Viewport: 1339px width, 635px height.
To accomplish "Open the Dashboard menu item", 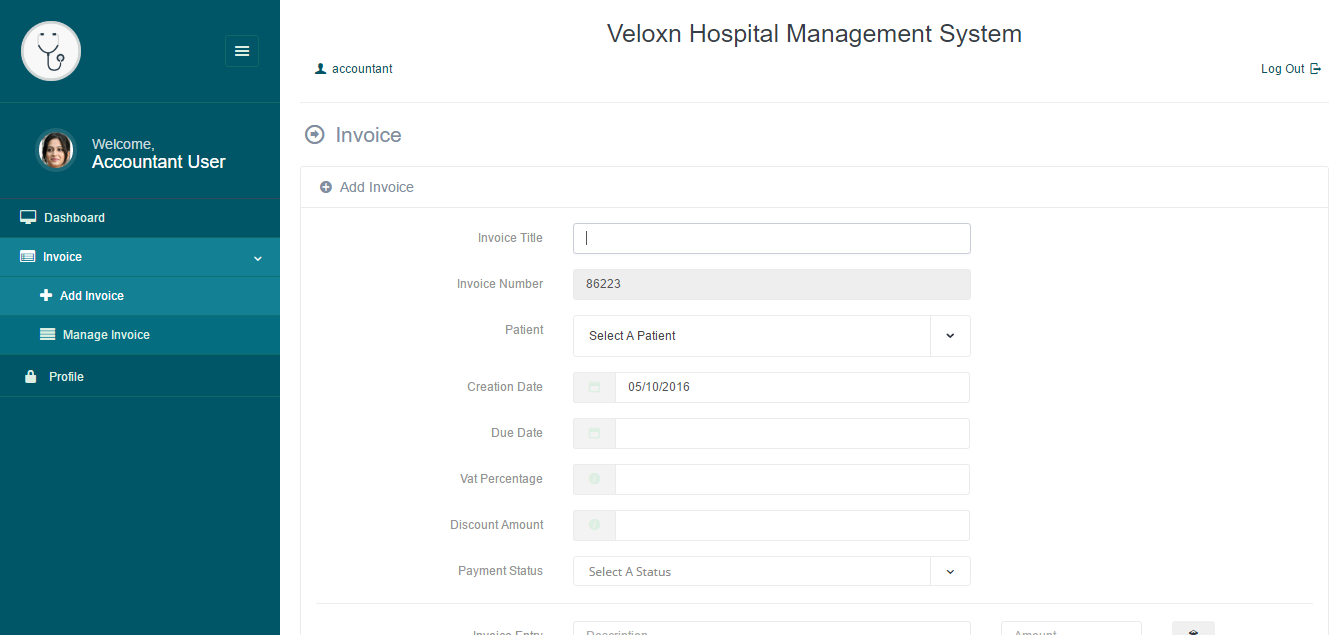I will 74,218.
